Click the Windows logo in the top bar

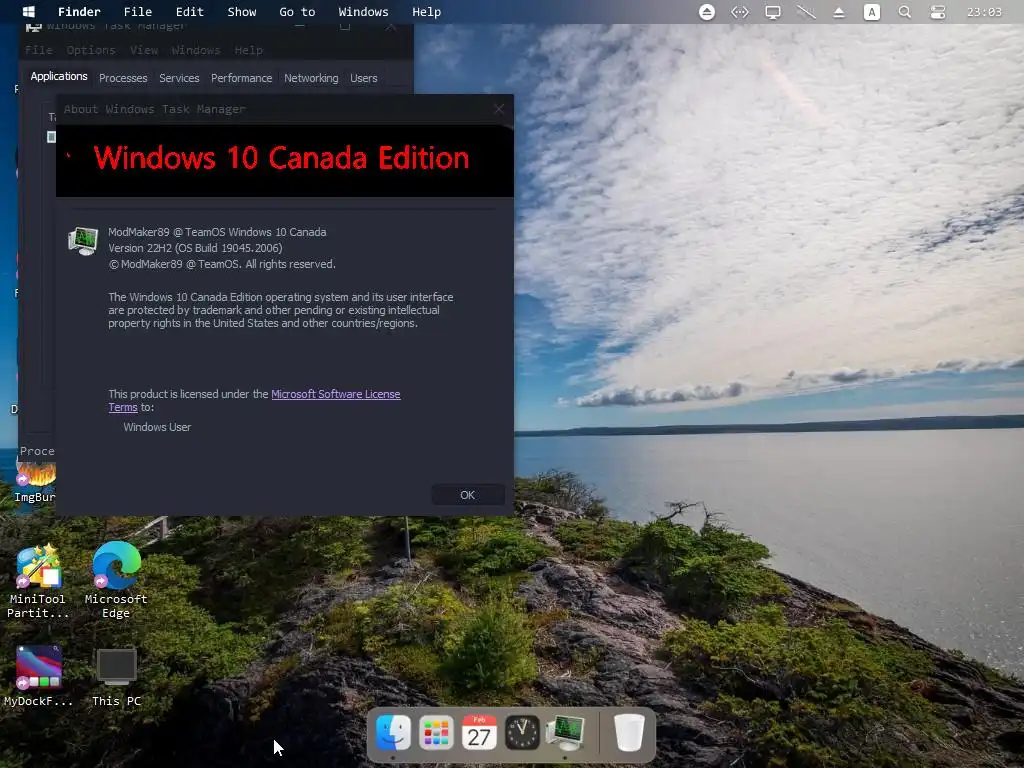click(29, 12)
